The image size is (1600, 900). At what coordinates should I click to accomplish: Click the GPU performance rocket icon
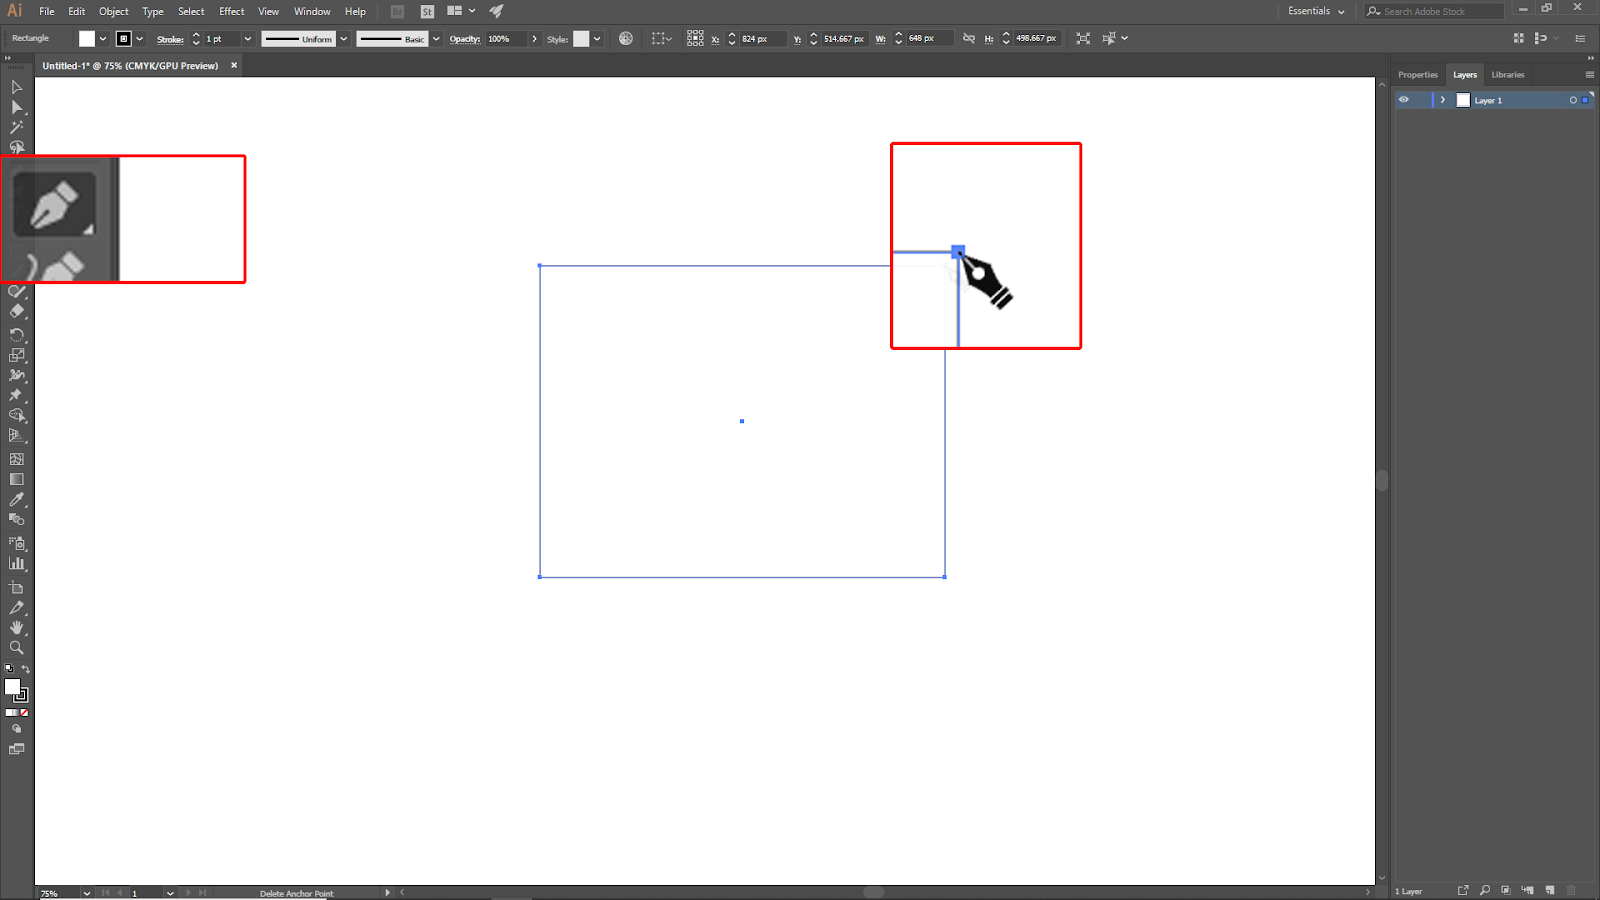[496, 11]
